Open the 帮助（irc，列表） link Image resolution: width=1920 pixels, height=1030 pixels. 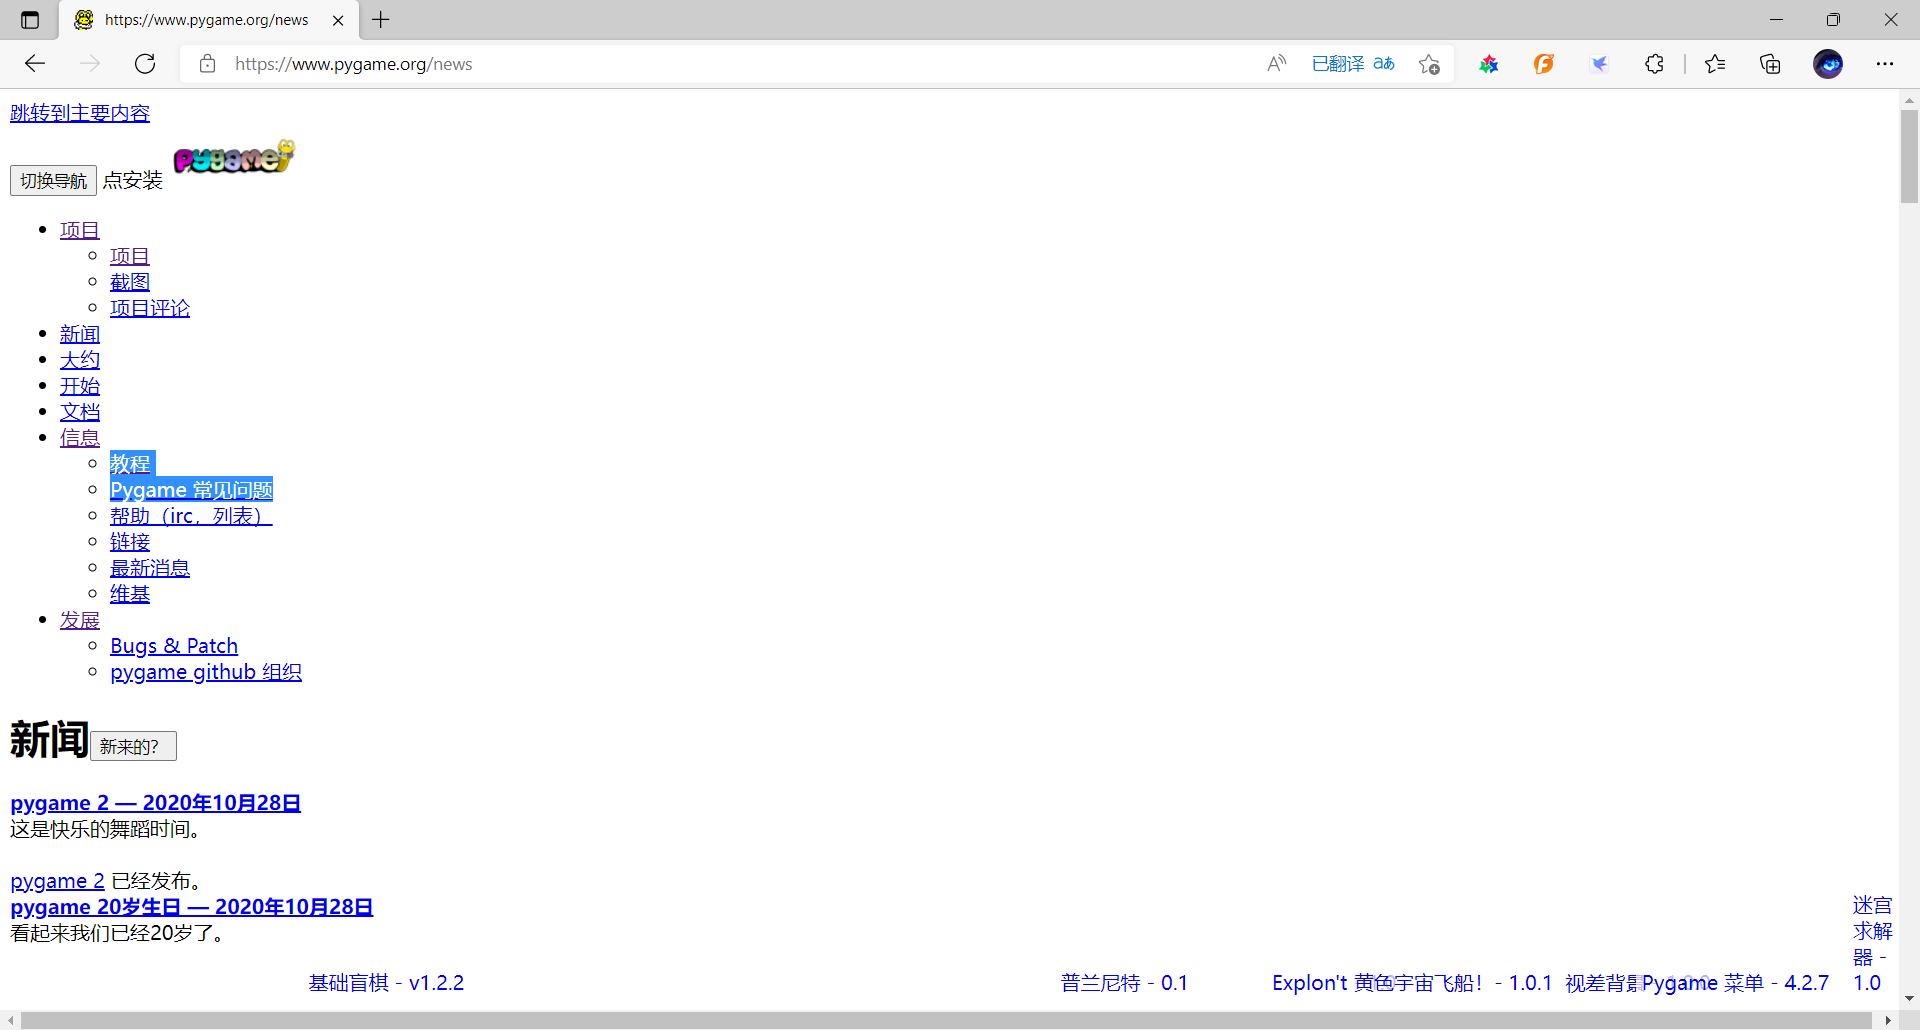(x=191, y=516)
